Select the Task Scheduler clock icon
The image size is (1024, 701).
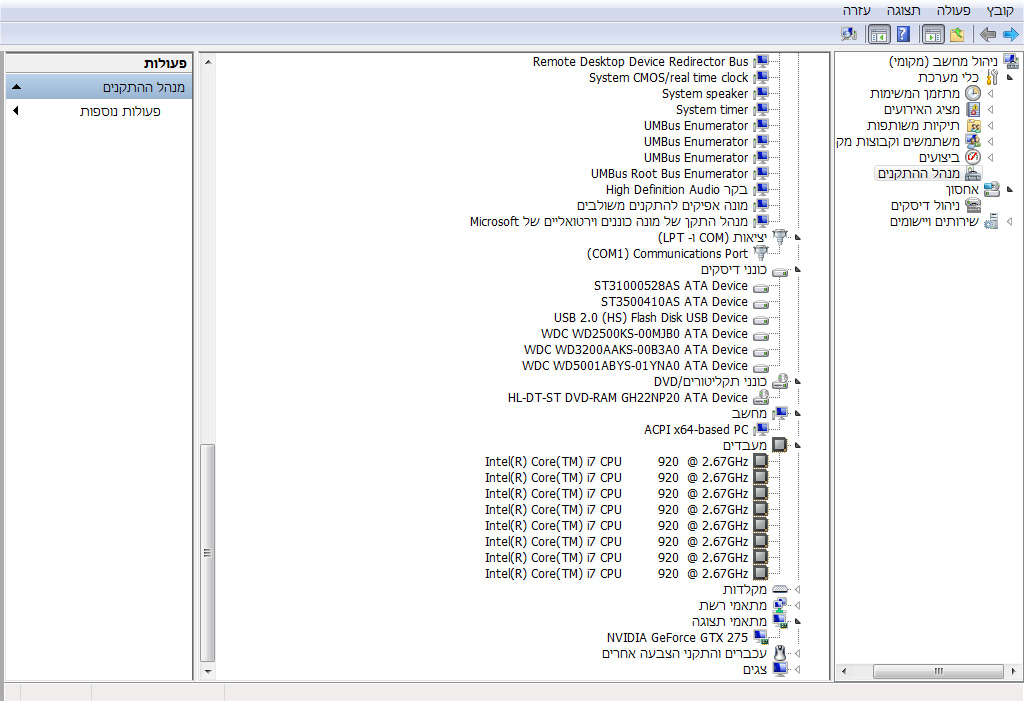[972, 93]
